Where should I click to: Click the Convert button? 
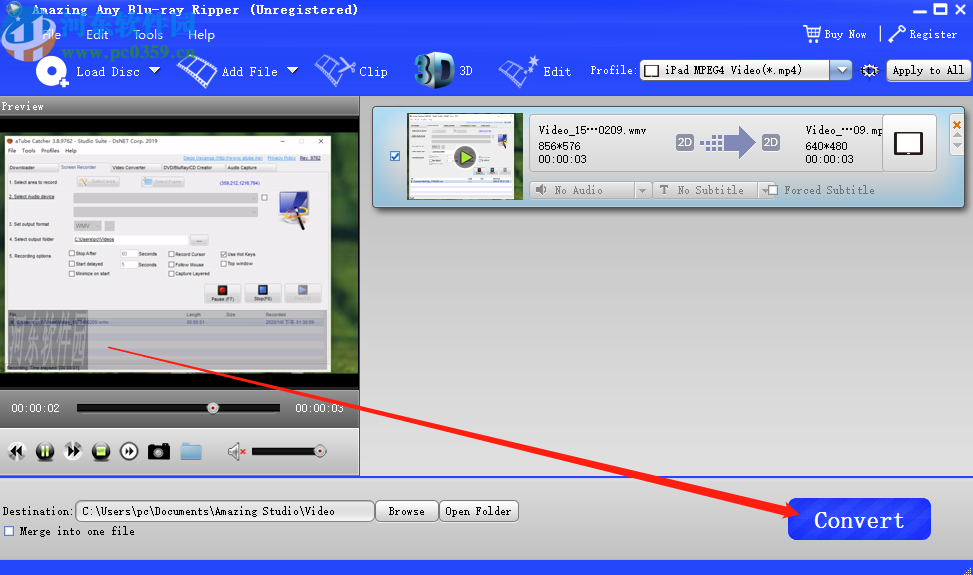(x=859, y=519)
